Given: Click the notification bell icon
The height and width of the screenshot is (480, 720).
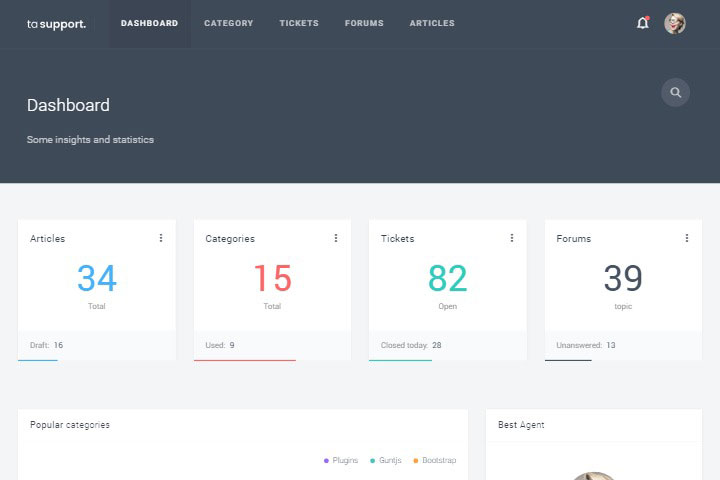Looking at the screenshot, I should coord(643,23).
